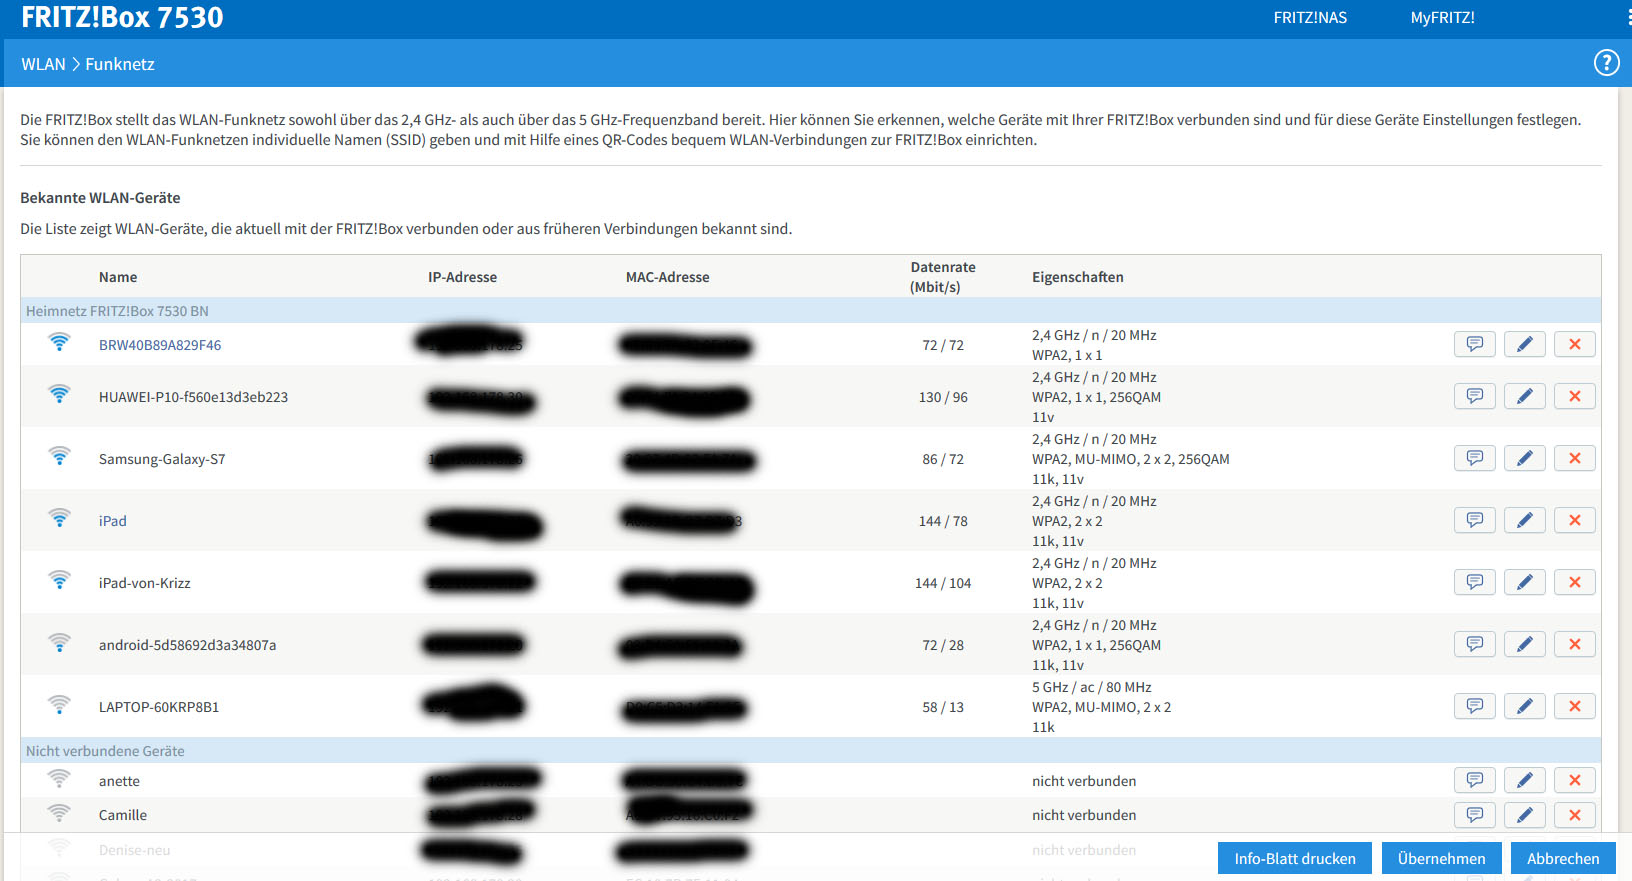
Task: Click the Abbrechen button
Action: (1563, 858)
